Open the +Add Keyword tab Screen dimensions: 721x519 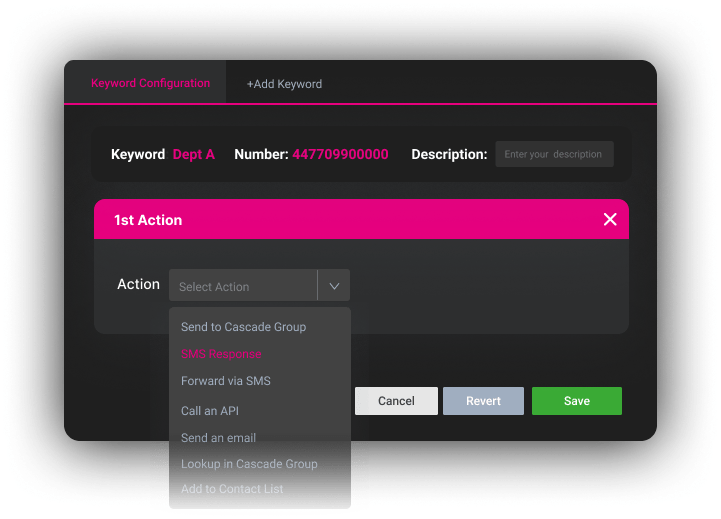pos(284,84)
